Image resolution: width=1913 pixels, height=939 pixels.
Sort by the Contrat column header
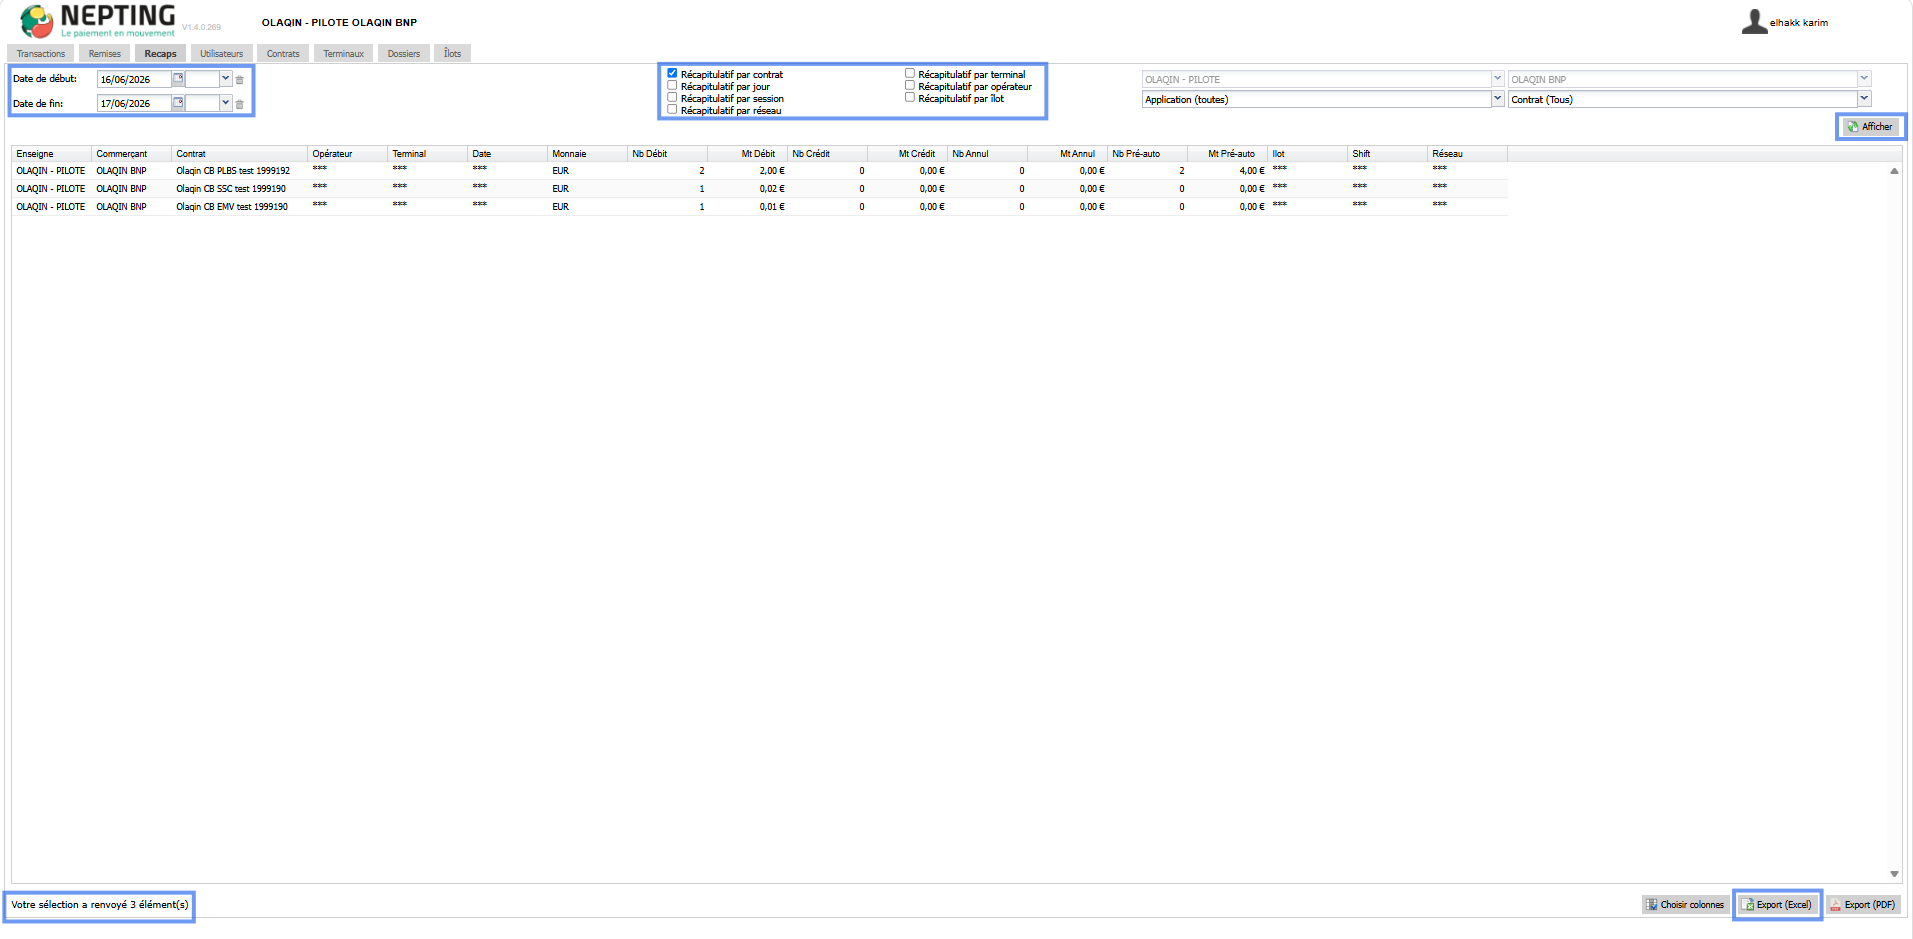240,154
